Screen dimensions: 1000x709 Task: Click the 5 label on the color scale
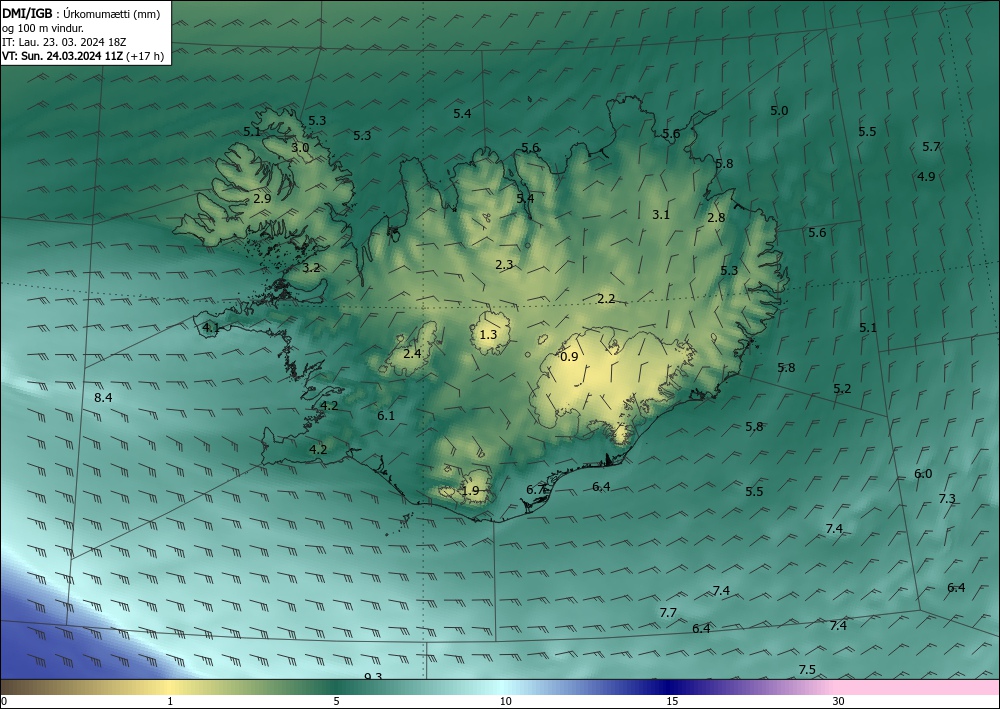tap(336, 701)
